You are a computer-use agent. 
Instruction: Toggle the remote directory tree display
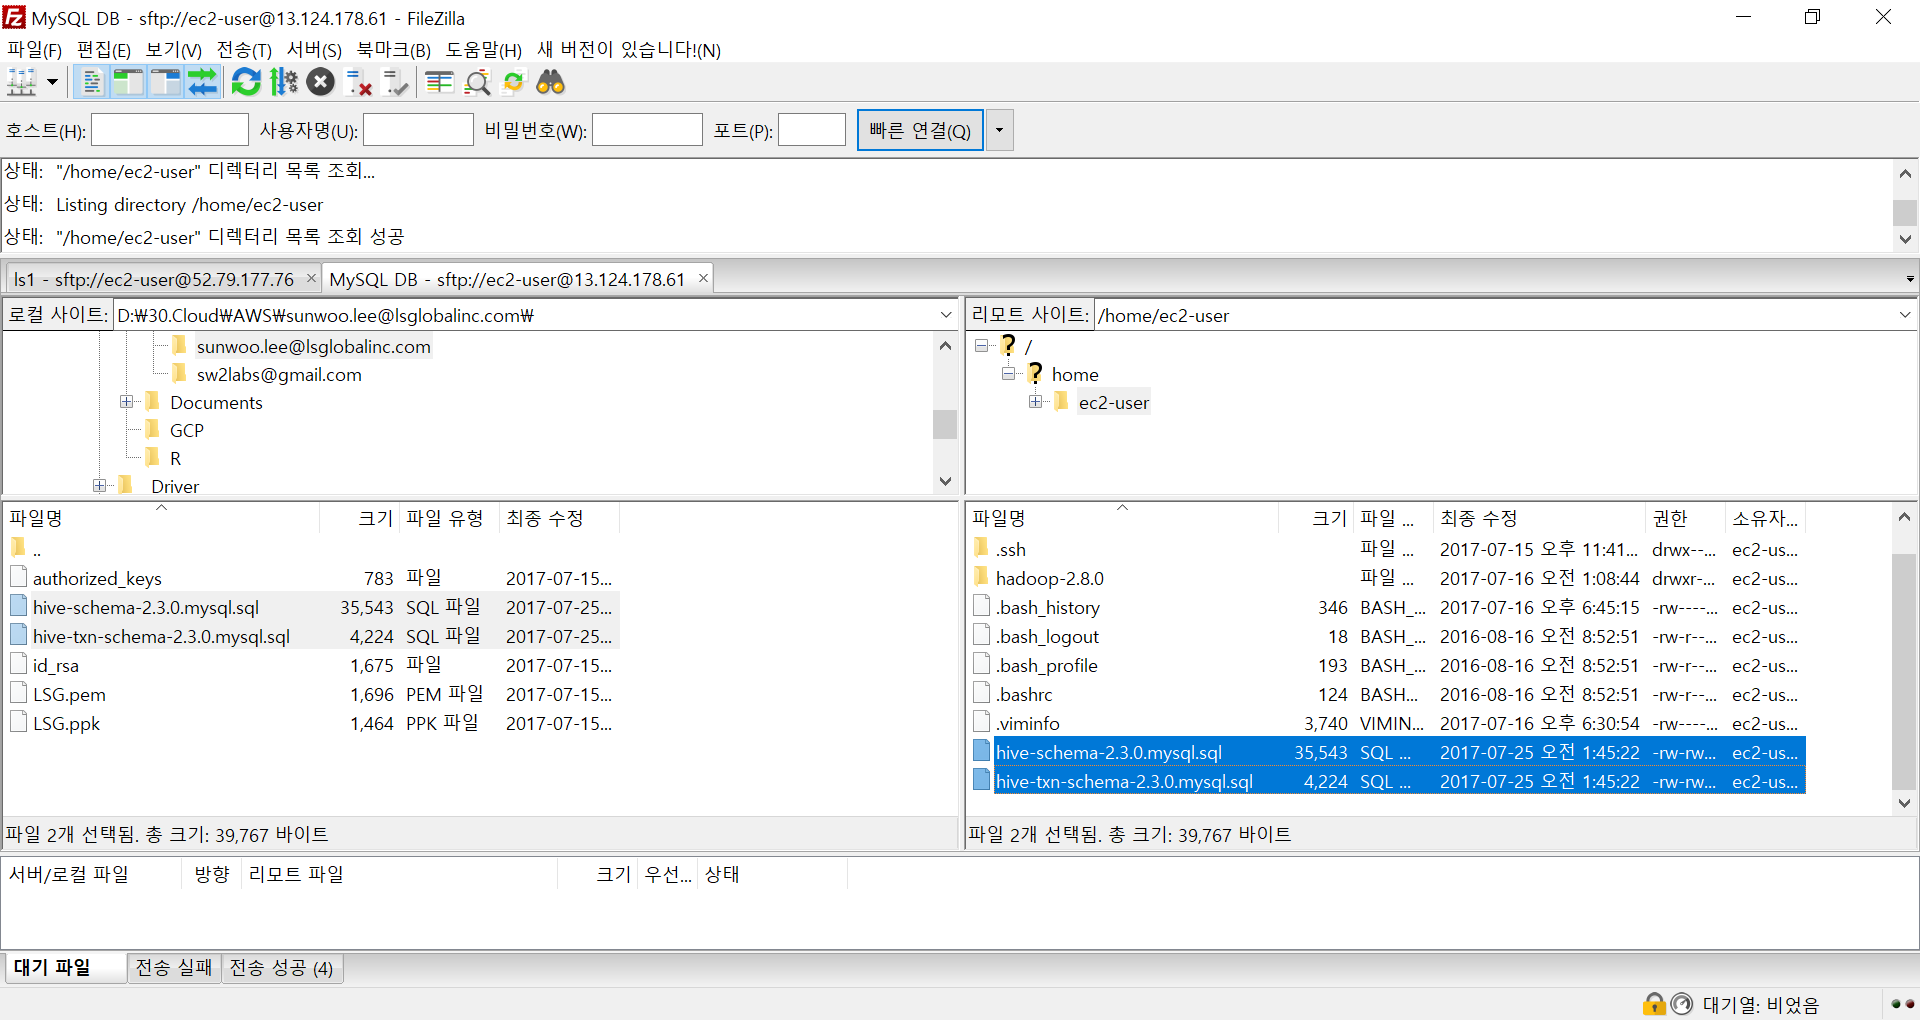[165, 82]
